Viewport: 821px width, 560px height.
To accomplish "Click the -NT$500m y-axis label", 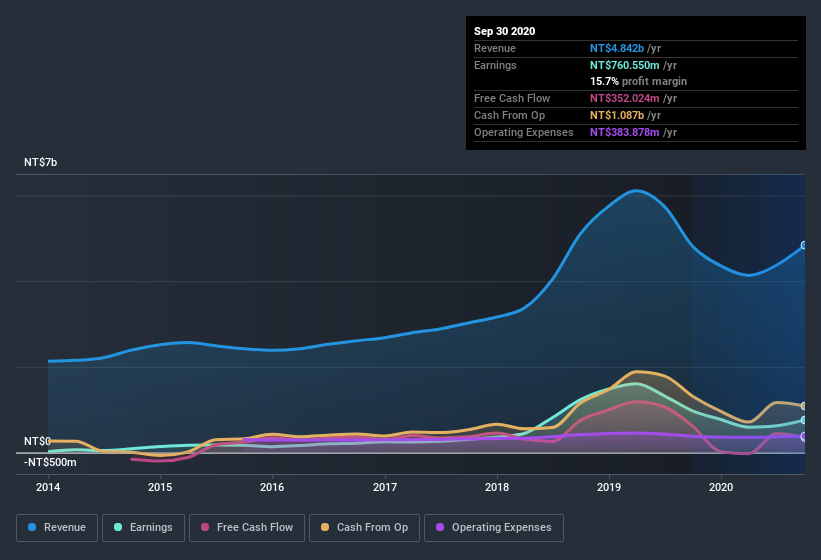I will pos(50,463).
